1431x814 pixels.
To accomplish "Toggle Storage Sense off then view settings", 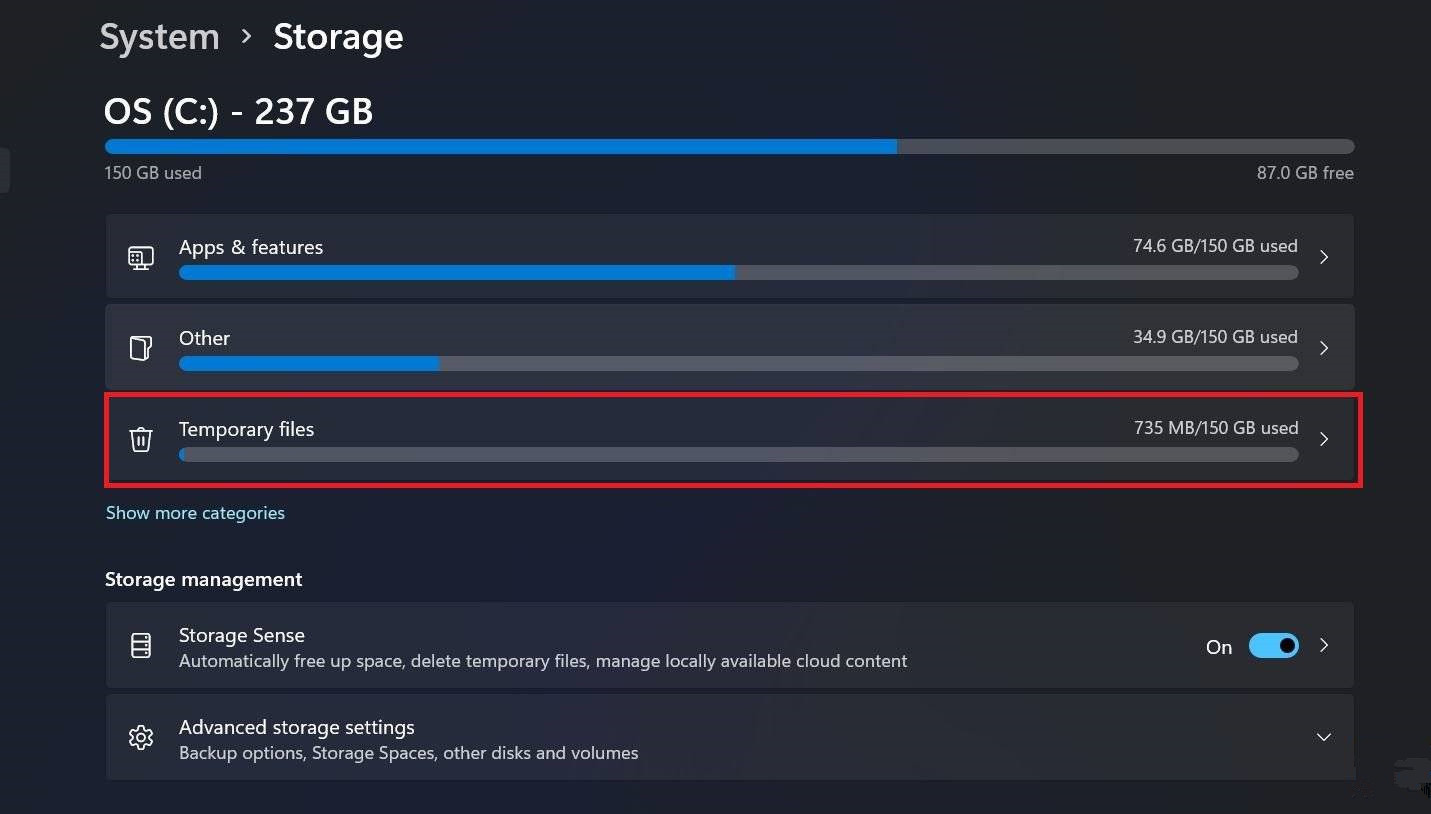I will (x=1273, y=645).
